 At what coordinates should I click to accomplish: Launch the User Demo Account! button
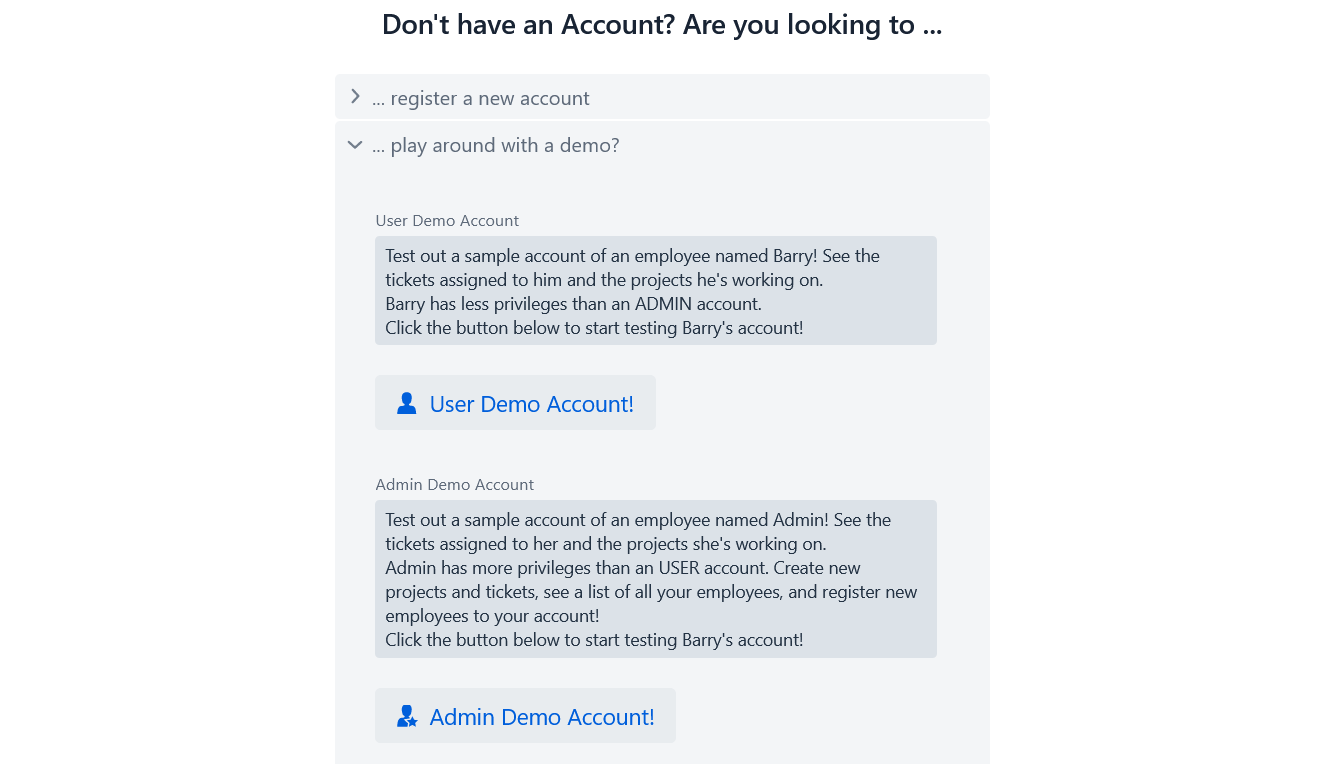click(515, 403)
